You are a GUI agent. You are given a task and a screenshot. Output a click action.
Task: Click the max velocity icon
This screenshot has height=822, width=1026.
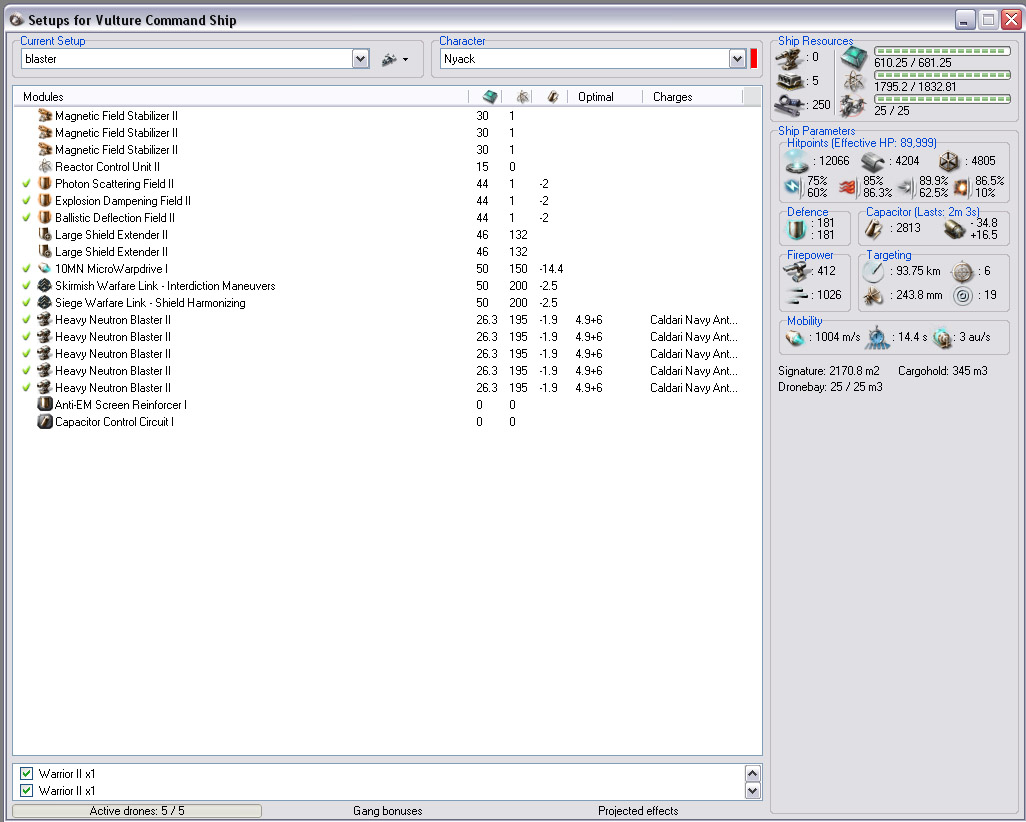(x=795, y=338)
